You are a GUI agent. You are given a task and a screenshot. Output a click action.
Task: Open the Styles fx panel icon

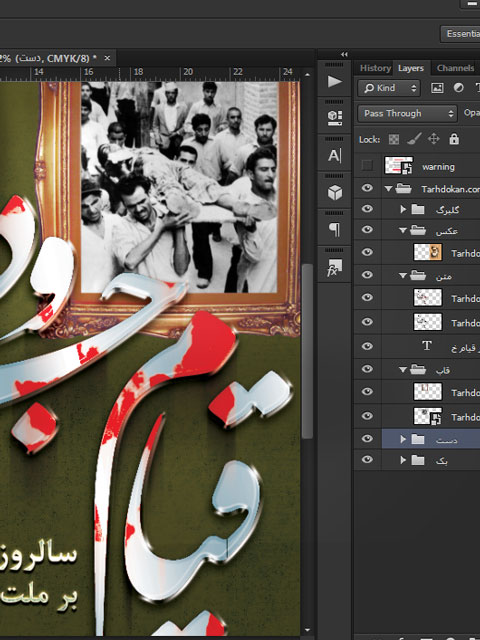coord(334,267)
